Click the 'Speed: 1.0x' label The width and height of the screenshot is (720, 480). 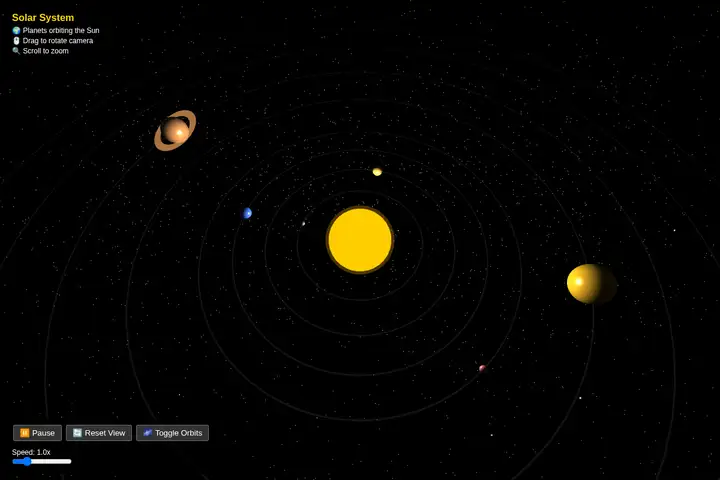[x=31, y=452]
